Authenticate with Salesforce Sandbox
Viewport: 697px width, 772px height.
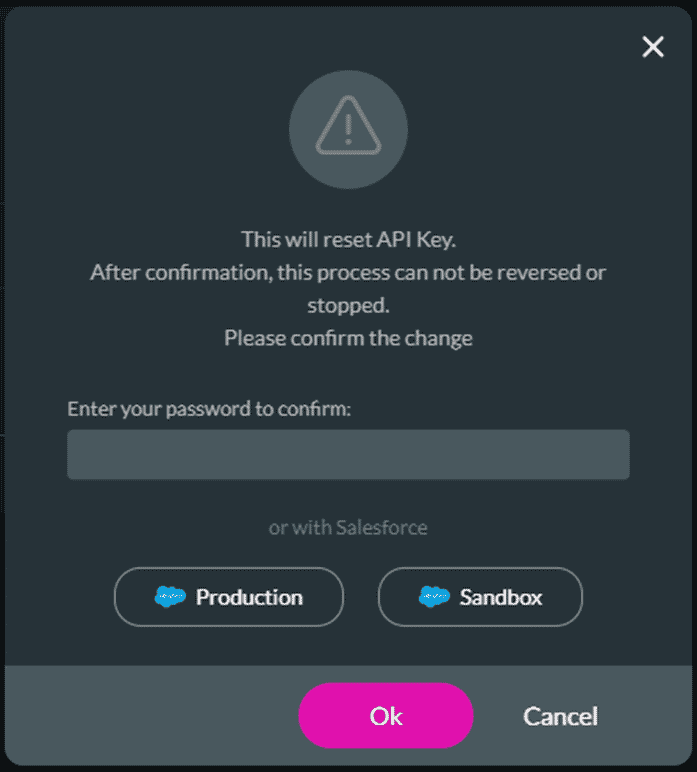pyautogui.click(x=480, y=597)
